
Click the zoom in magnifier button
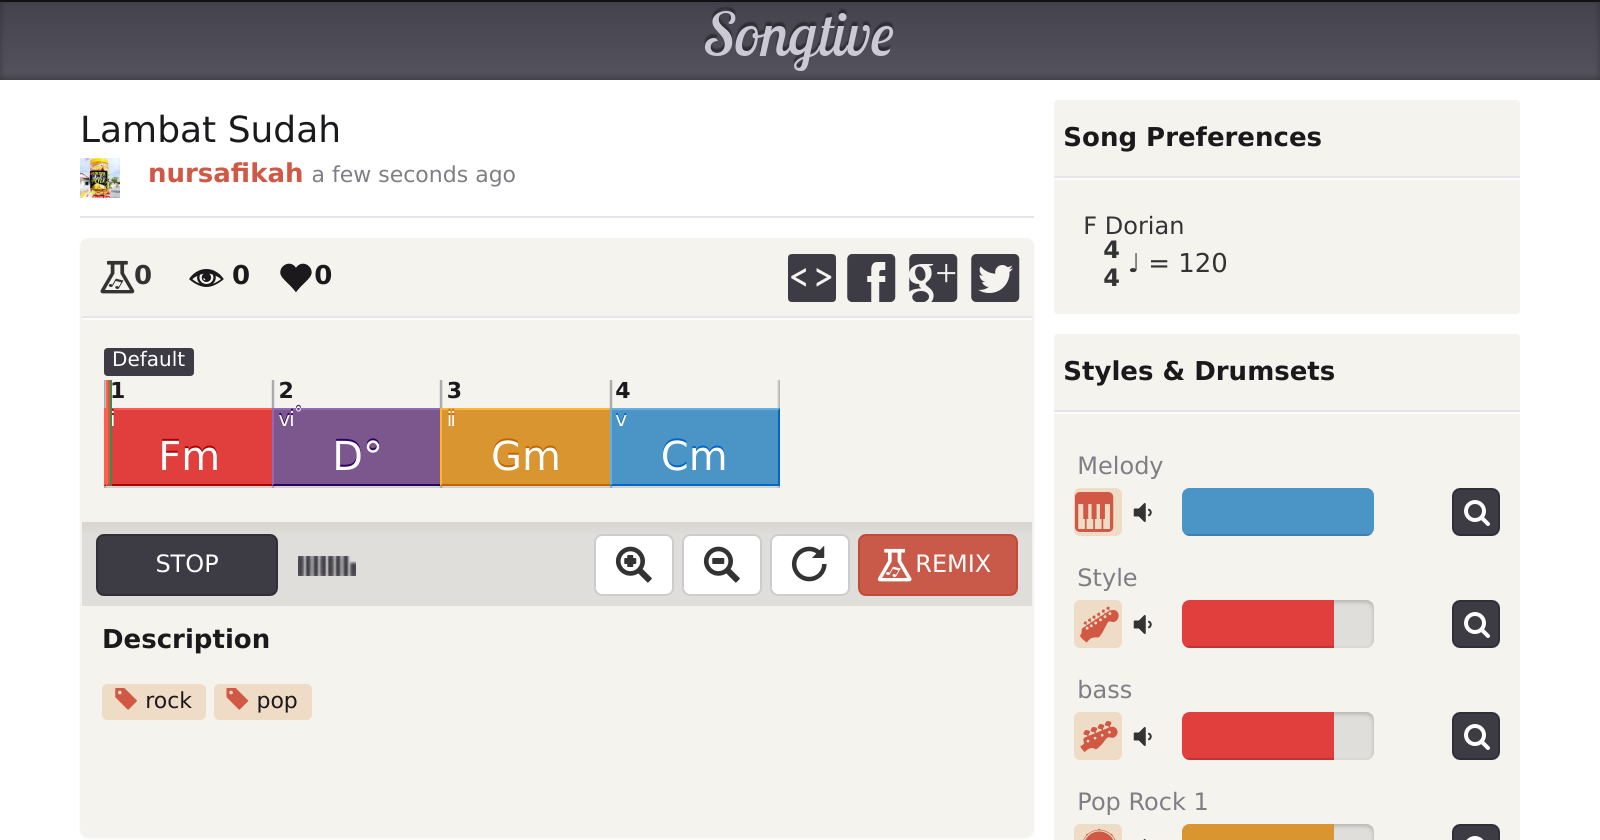click(634, 565)
